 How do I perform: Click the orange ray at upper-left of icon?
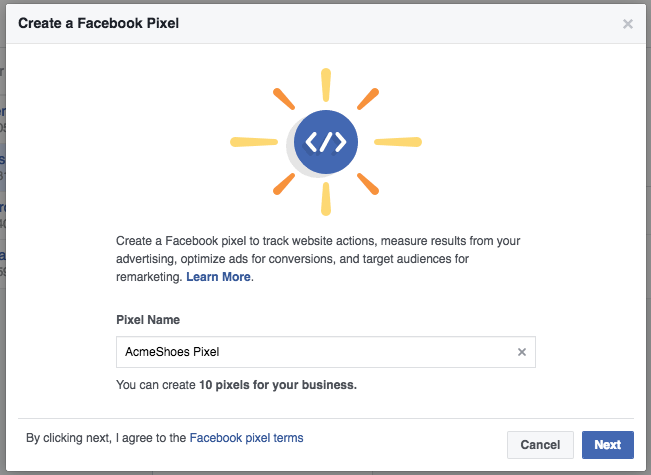(x=284, y=99)
